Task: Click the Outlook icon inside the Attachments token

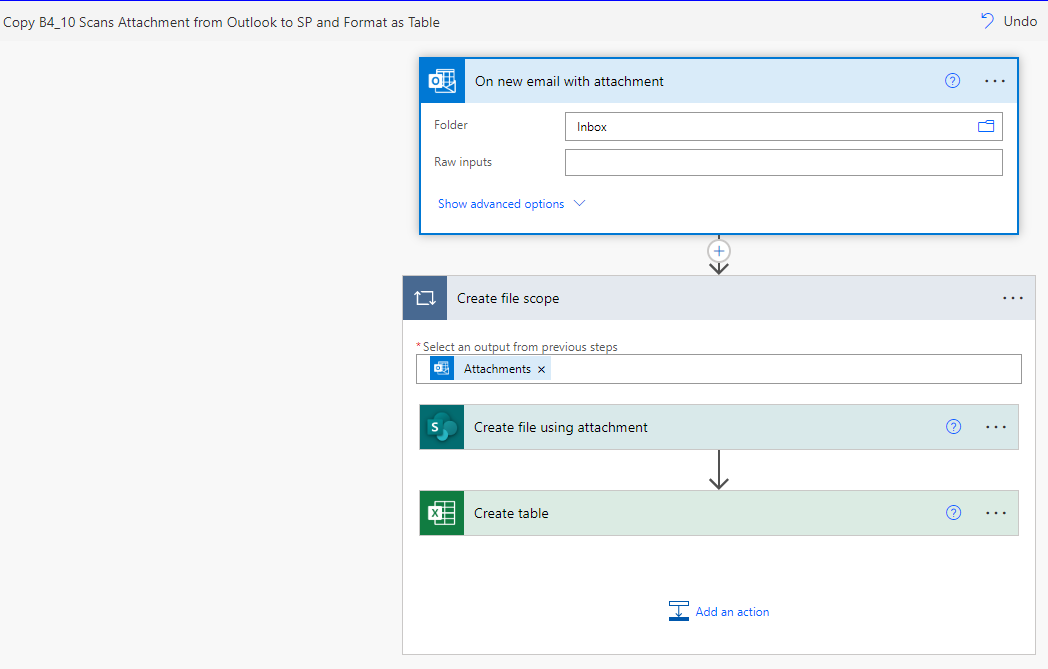Action: coord(440,368)
